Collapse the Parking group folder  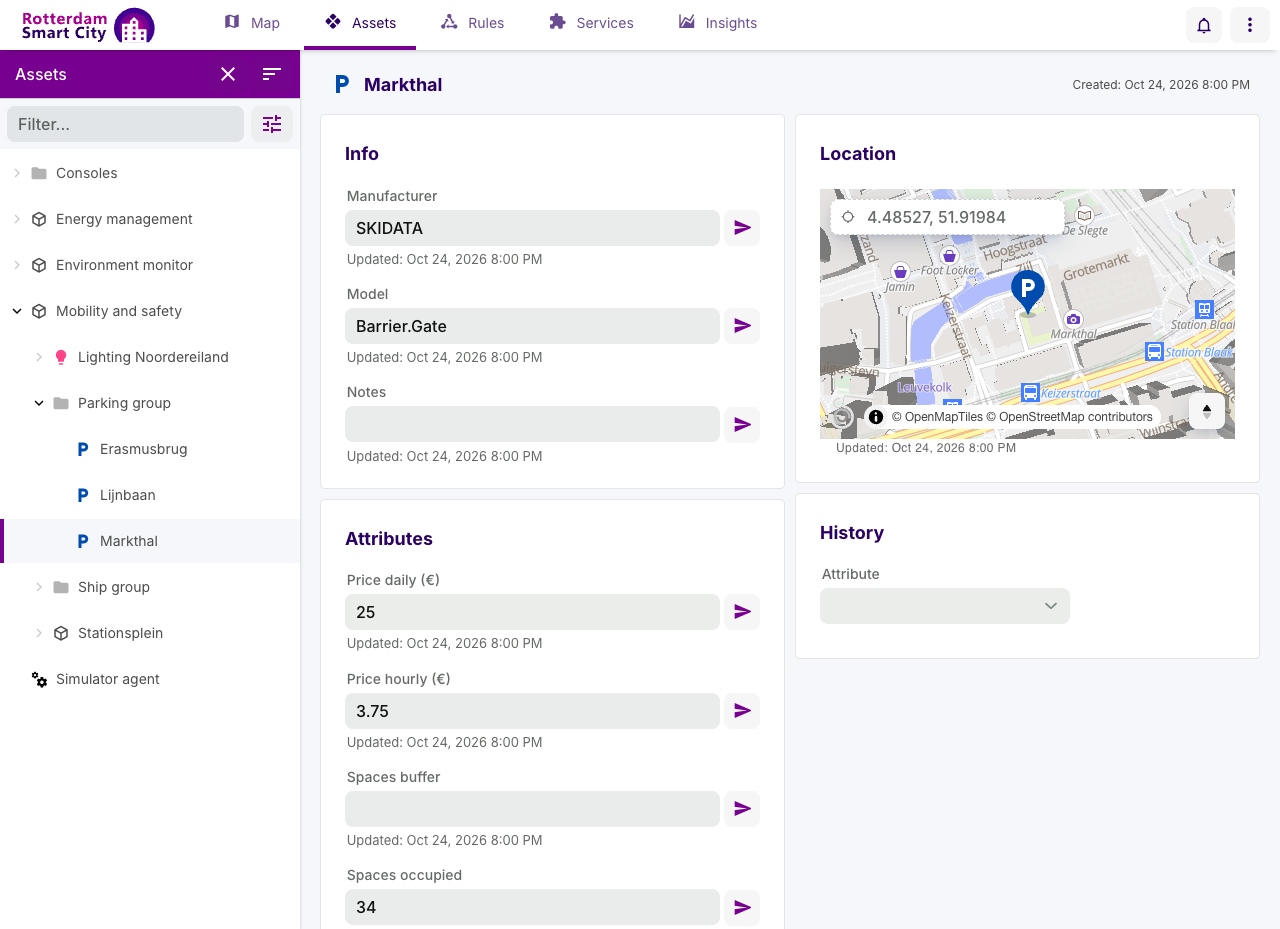39,403
